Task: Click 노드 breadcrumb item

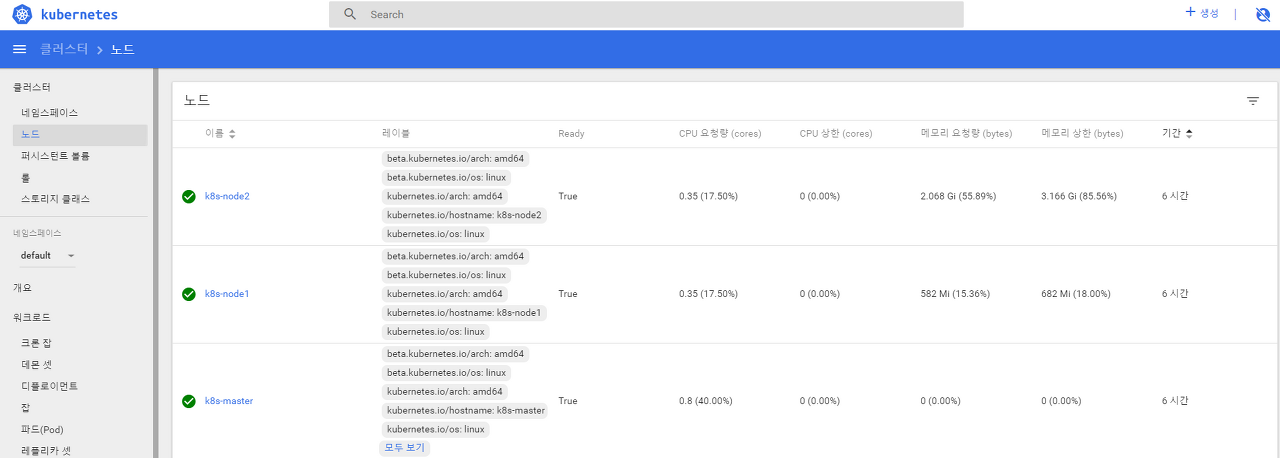Action: pyautogui.click(x=122, y=49)
